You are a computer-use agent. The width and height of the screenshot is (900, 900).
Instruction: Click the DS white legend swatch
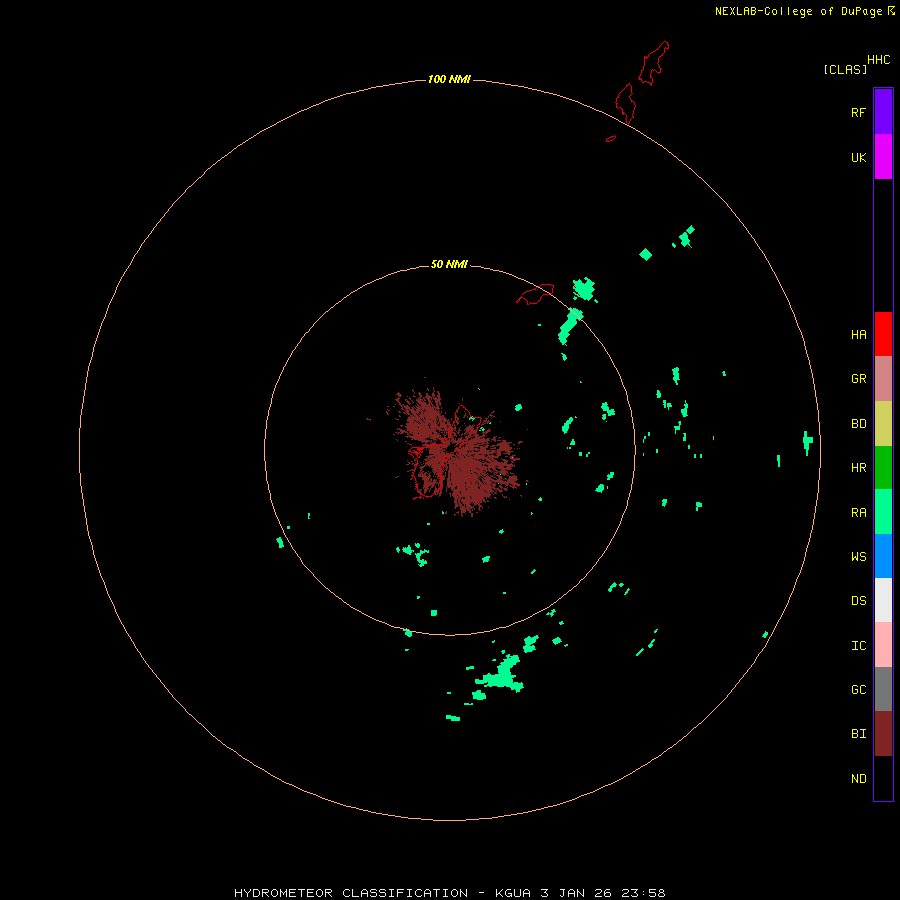tap(883, 600)
